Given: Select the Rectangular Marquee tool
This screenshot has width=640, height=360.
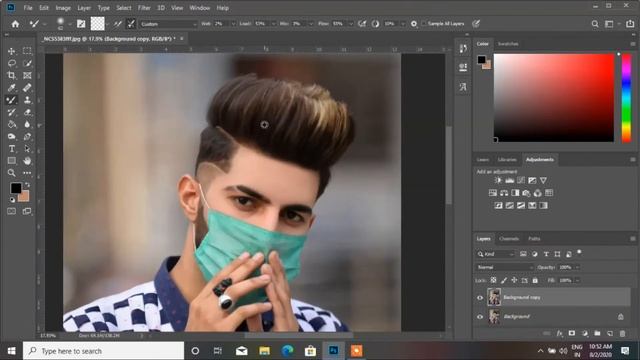Looking at the screenshot, I should (27, 51).
